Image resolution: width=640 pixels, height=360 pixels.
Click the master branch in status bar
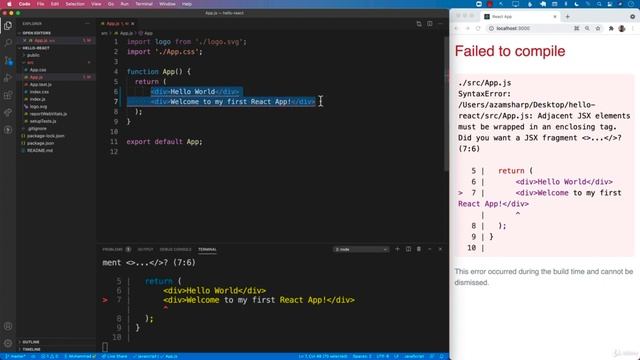point(15,356)
